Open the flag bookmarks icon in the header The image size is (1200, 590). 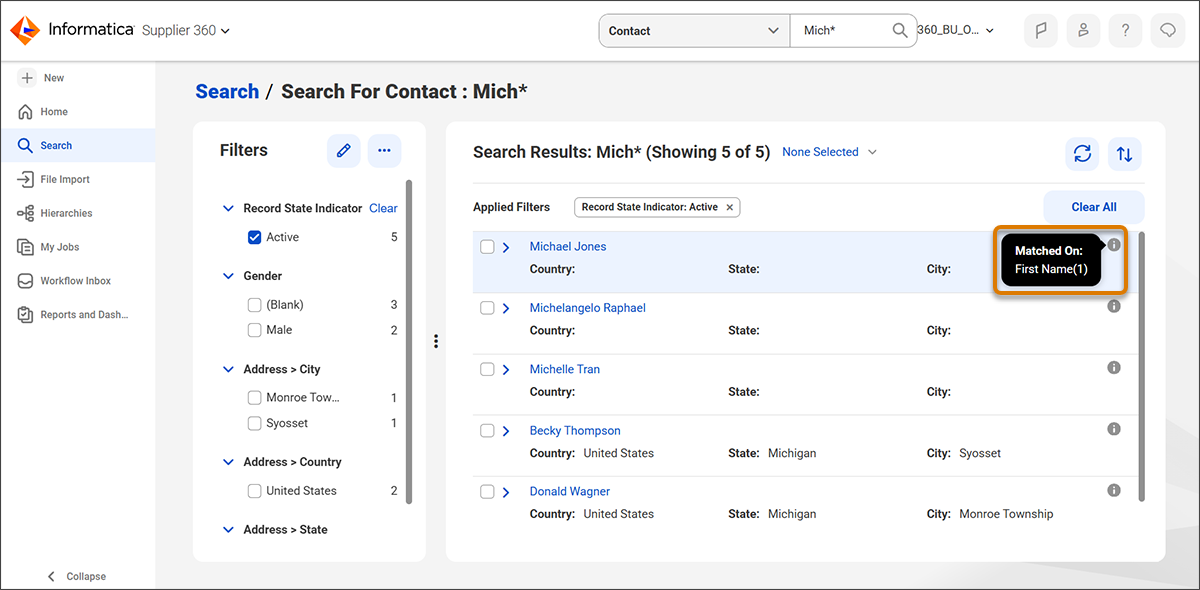[1041, 30]
